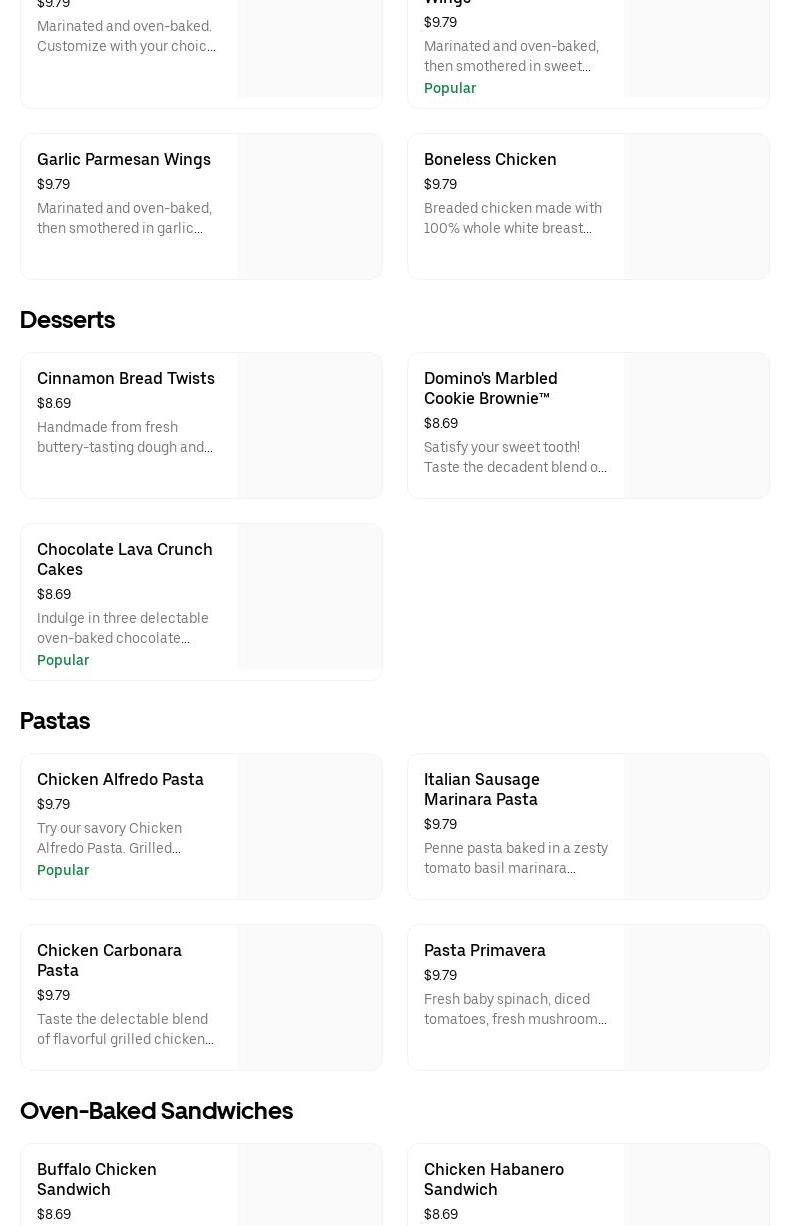Click the Oven-Baked Sandwiches heading

(156, 1111)
